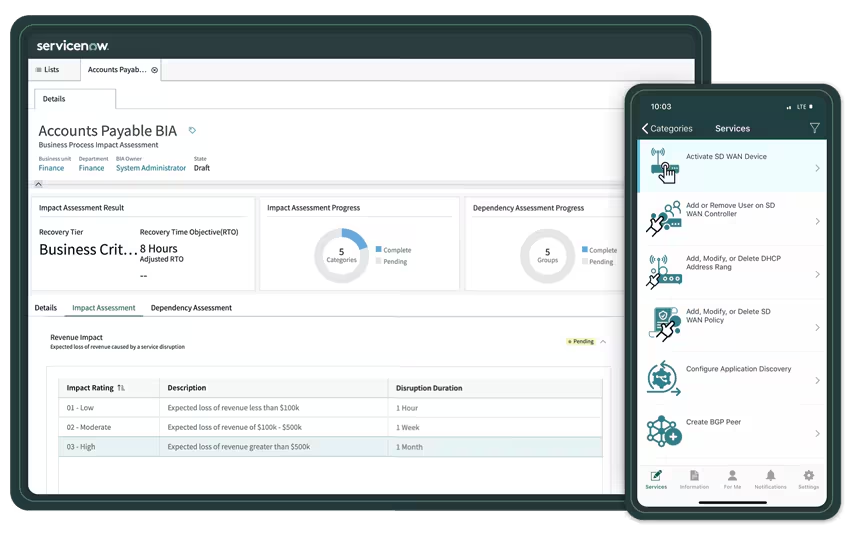Collapse the header details section arrow
This screenshot has height=533, width=855.
pyautogui.click(x=38, y=184)
